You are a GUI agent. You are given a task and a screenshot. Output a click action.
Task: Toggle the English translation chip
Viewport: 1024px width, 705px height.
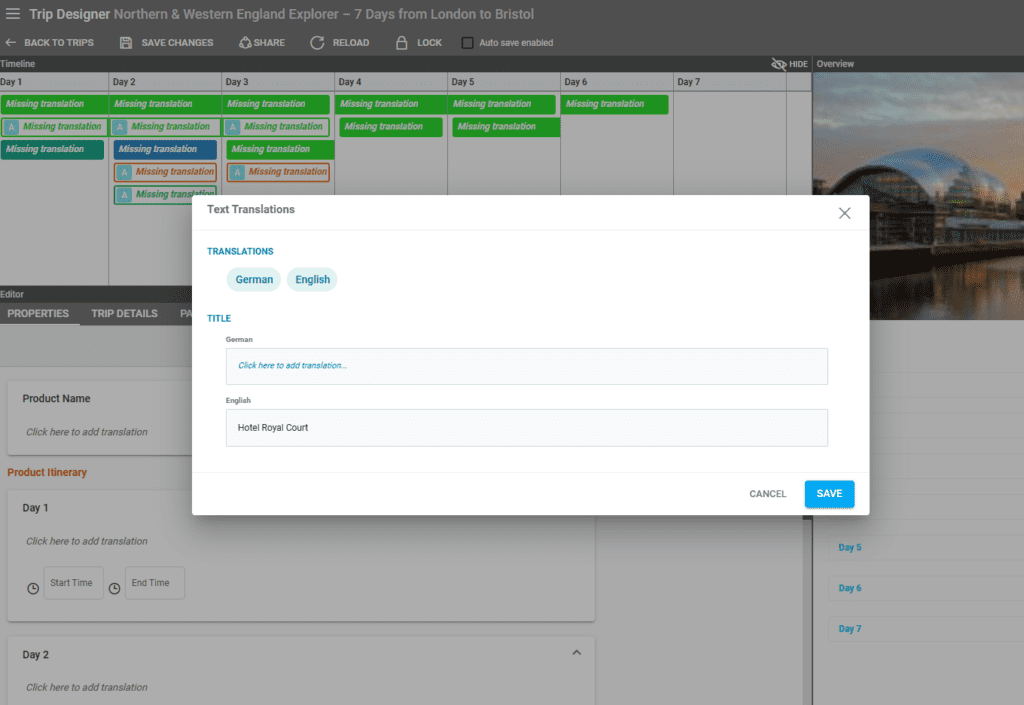tap(312, 280)
